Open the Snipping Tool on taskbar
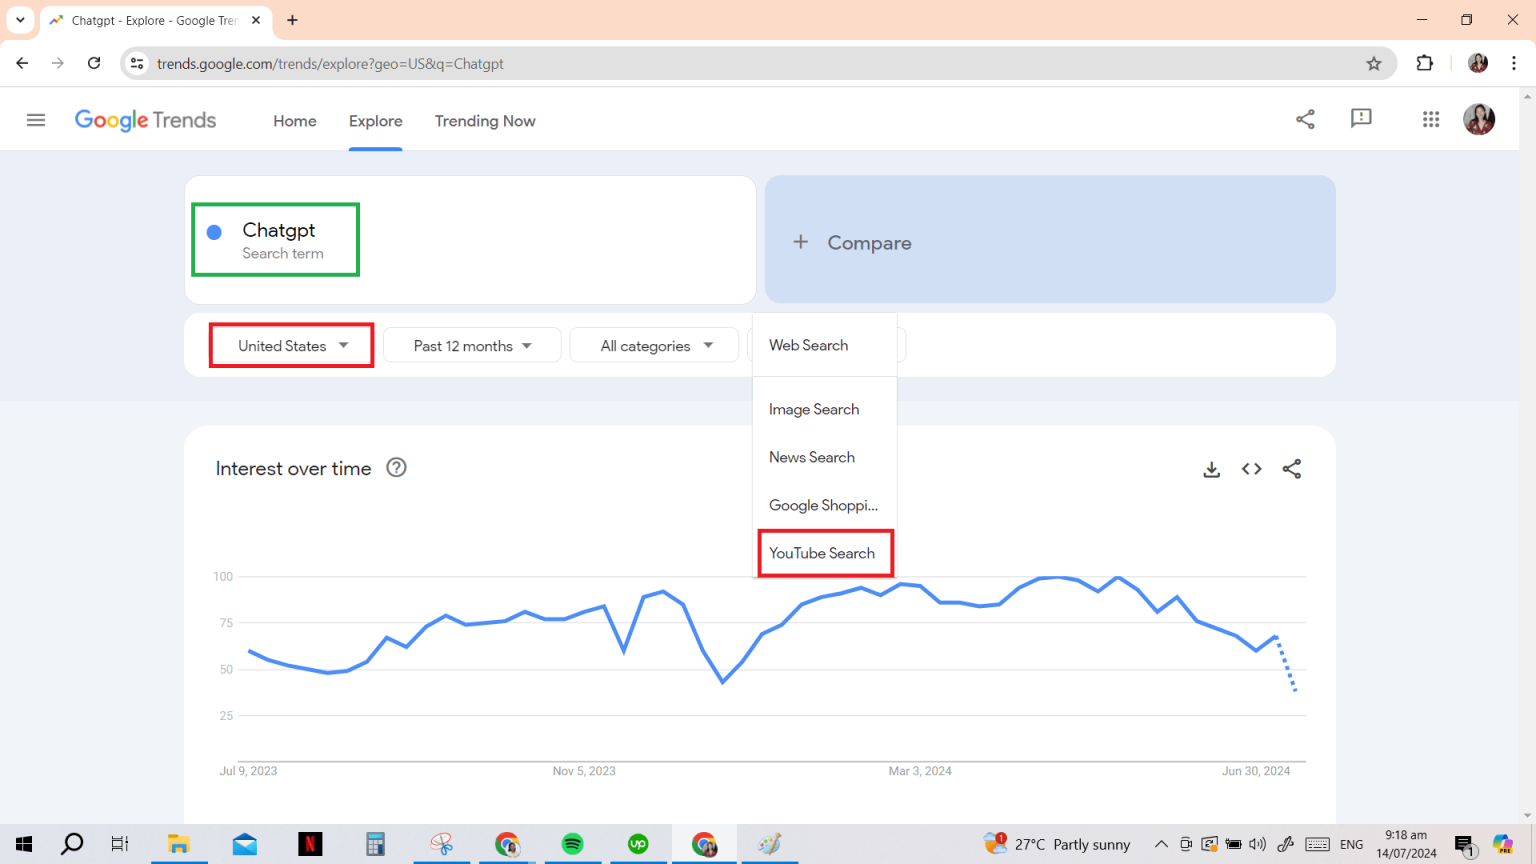Image resolution: width=1536 pixels, height=864 pixels. point(441,844)
